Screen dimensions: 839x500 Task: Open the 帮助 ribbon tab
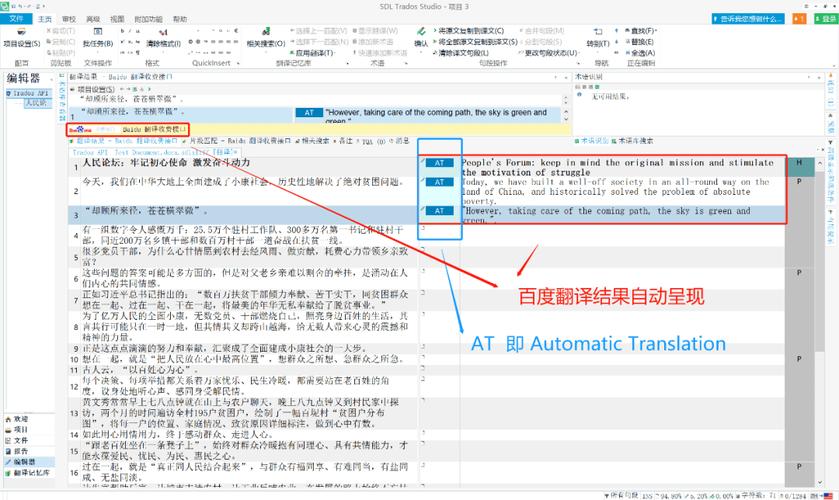(180, 19)
